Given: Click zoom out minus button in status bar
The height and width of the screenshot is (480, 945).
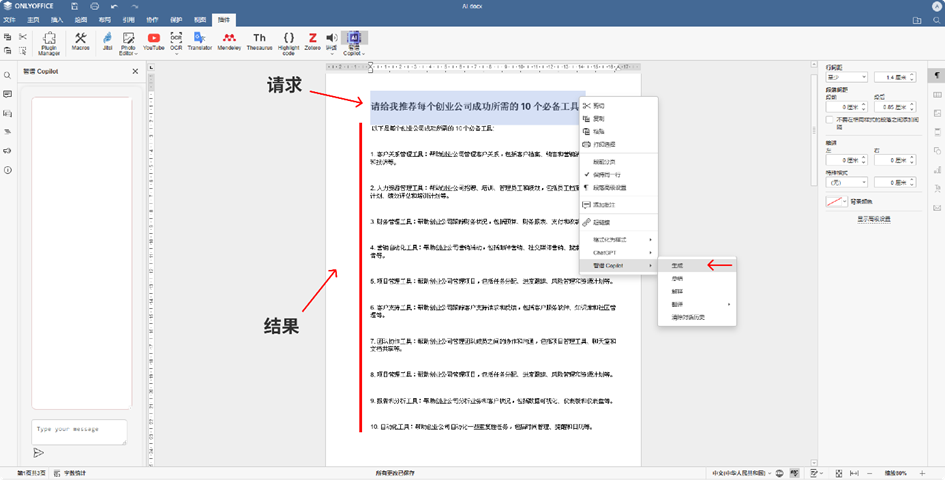Looking at the screenshot, I should click(x=869, y=473).
